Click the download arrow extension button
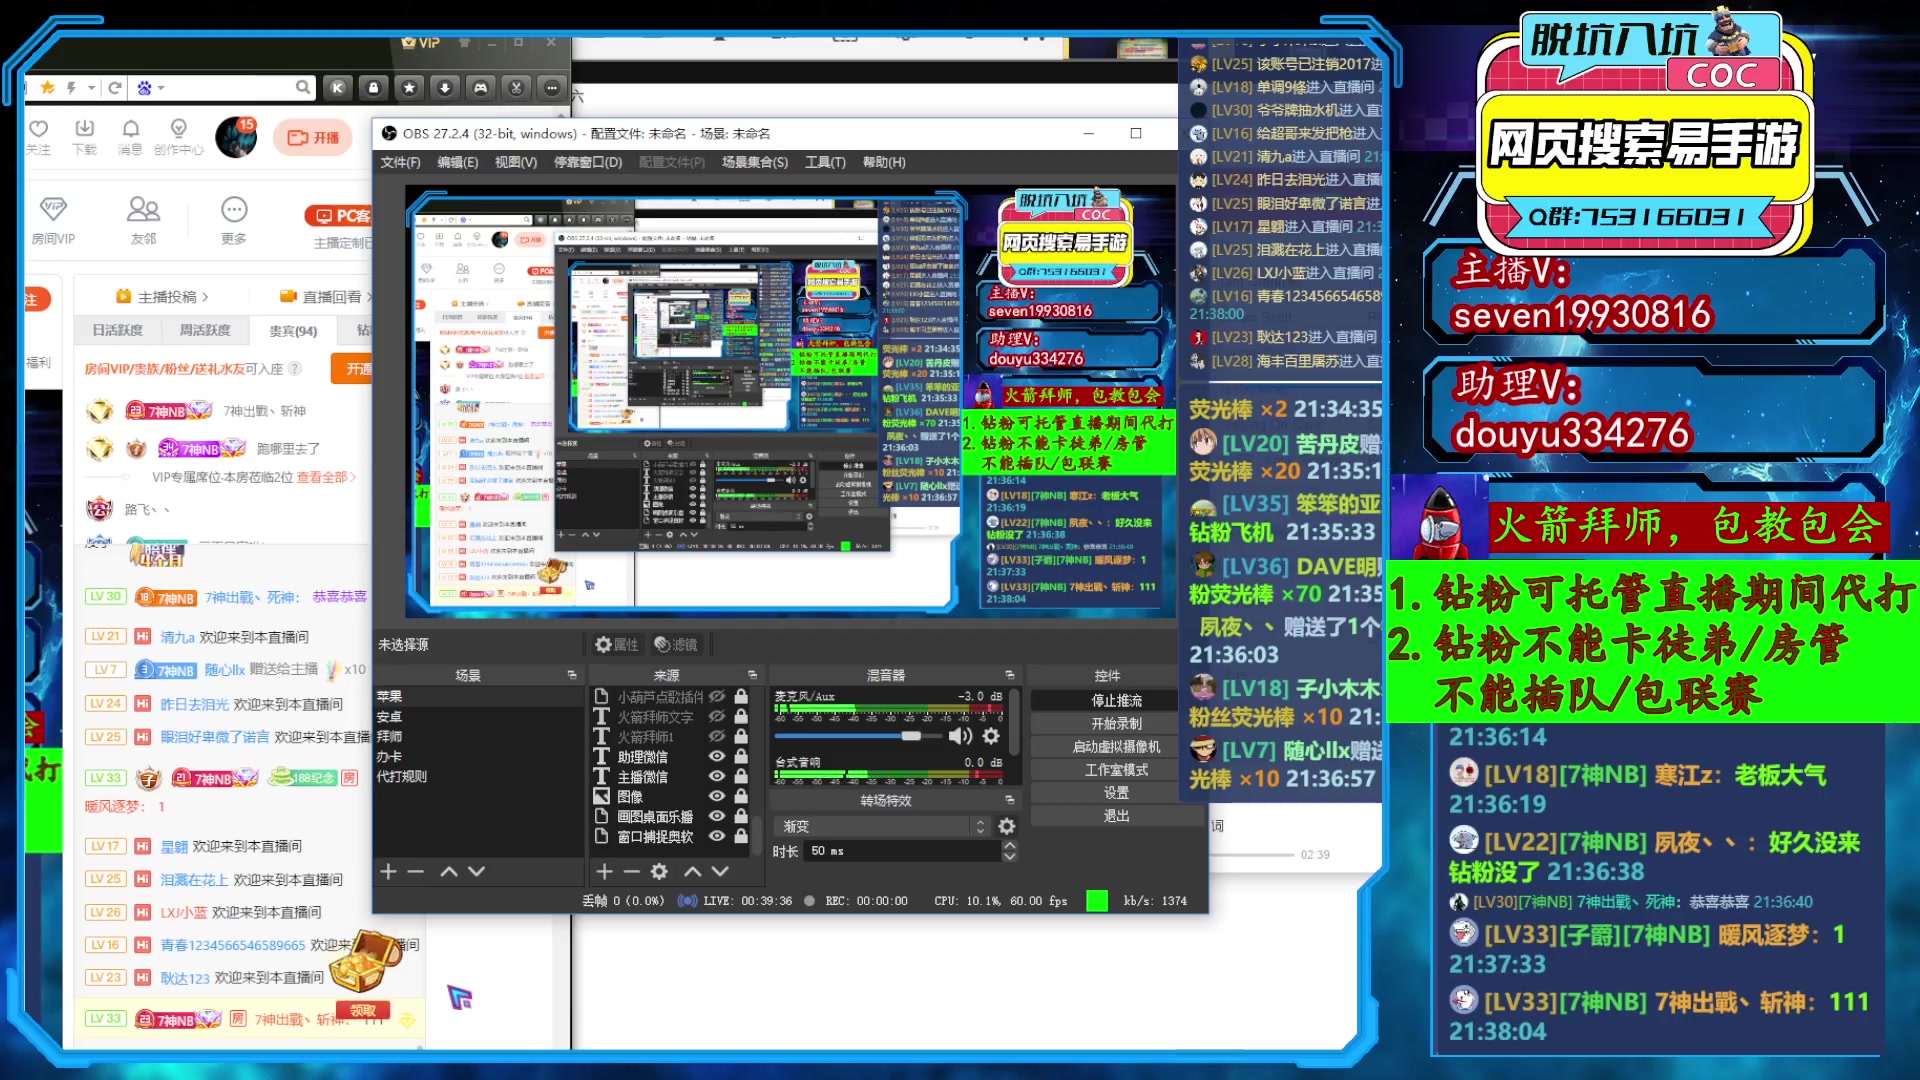1920x1080 pixels. click(445, 88)
